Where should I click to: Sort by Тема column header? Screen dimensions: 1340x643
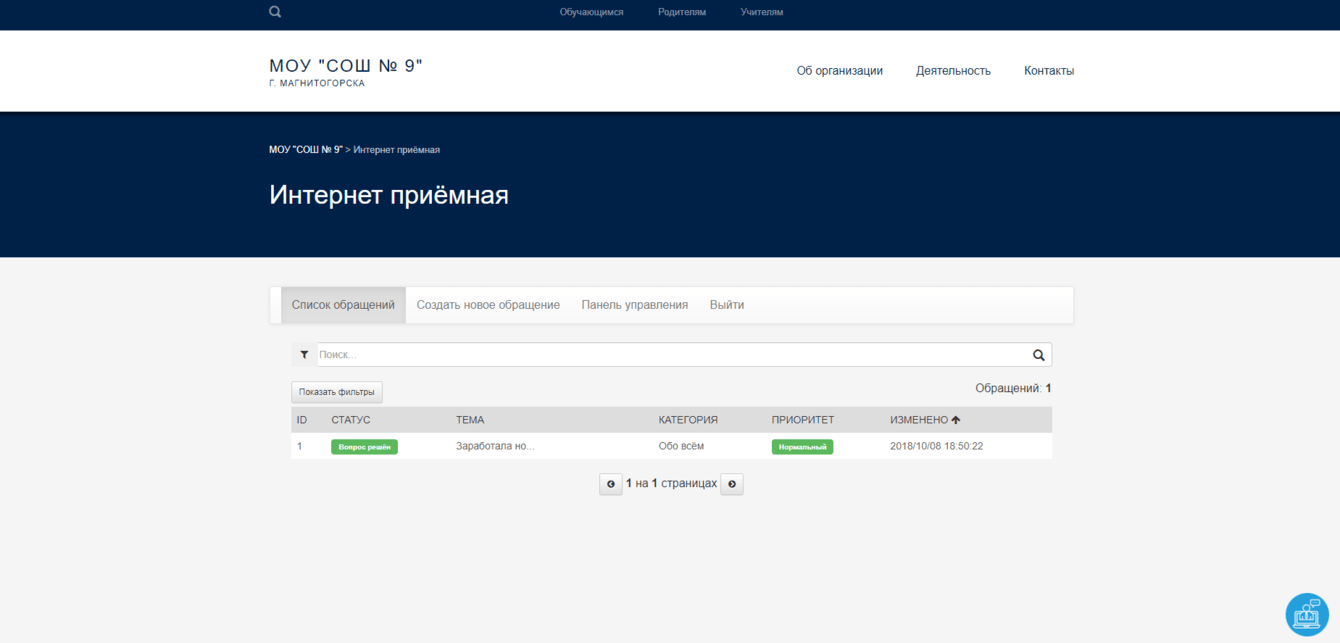(x=470, y=420)
